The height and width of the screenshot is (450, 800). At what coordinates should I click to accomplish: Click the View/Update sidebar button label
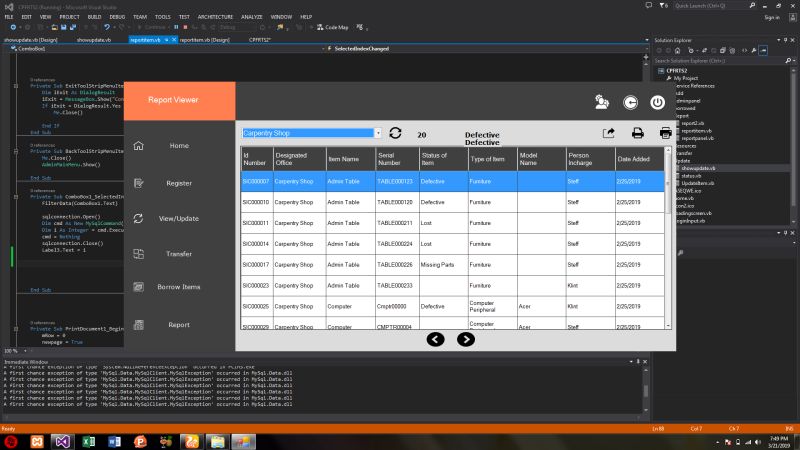pos(179,218)
